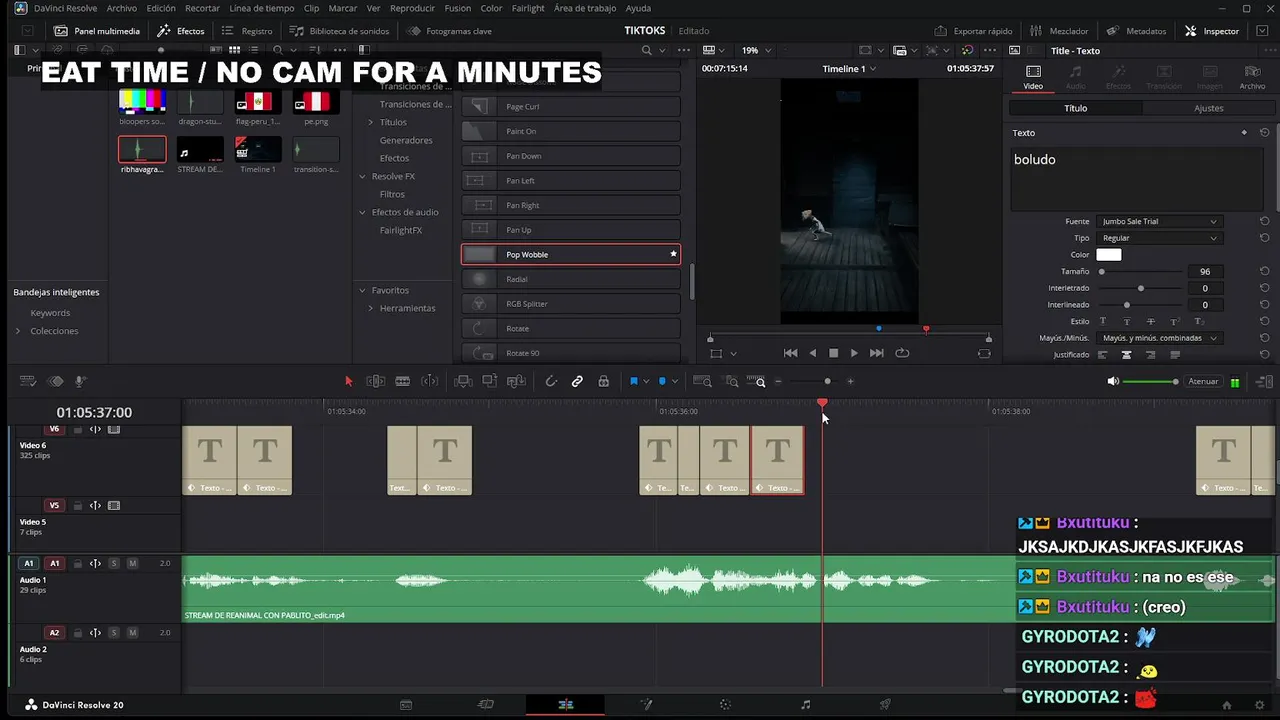Toggle the Panel multimedia button

(x=97, y=31)
